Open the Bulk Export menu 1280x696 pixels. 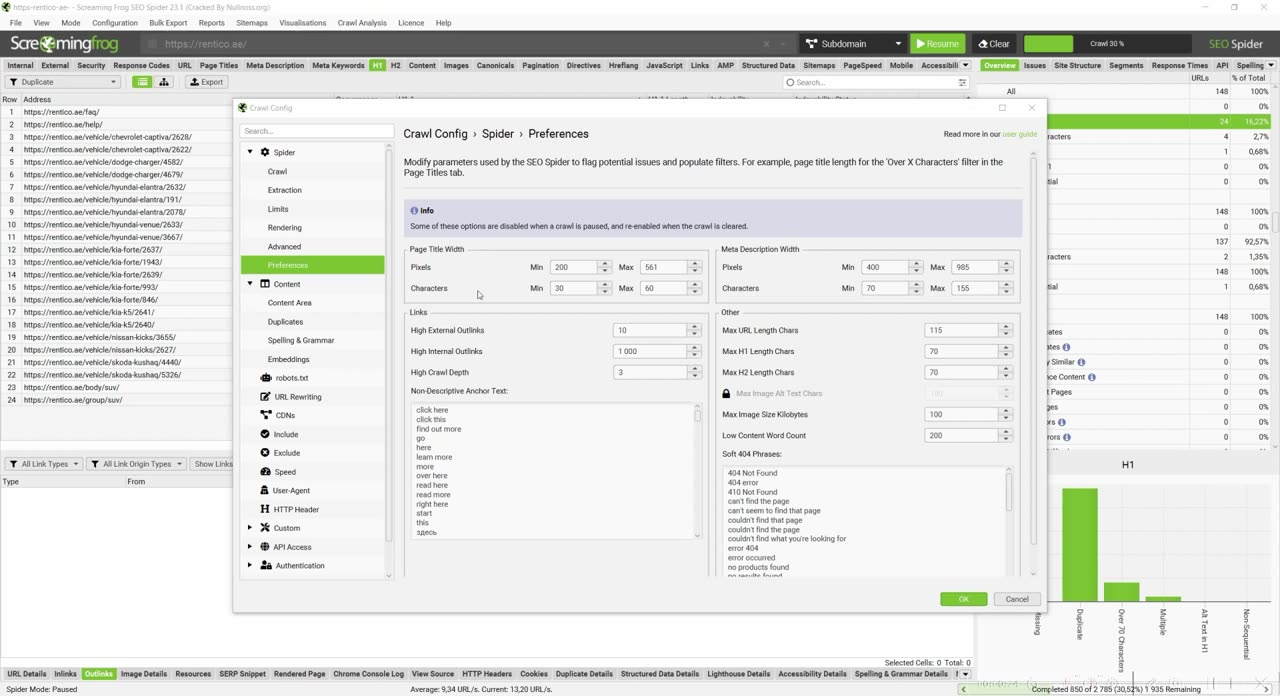pyautogui.click(x=168, y=22)
